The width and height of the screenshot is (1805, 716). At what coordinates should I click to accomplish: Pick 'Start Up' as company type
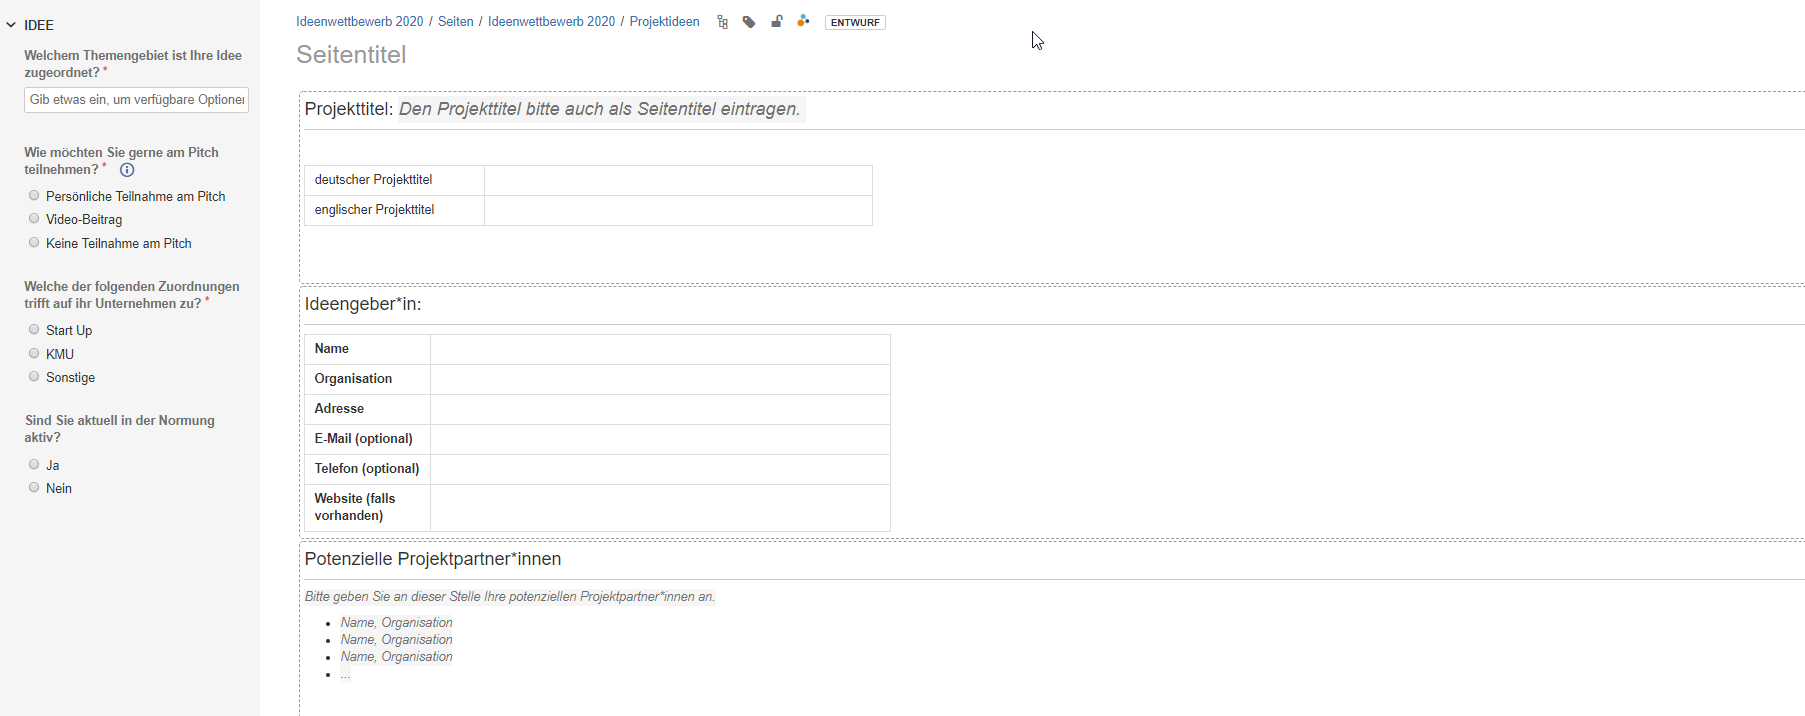34,330
